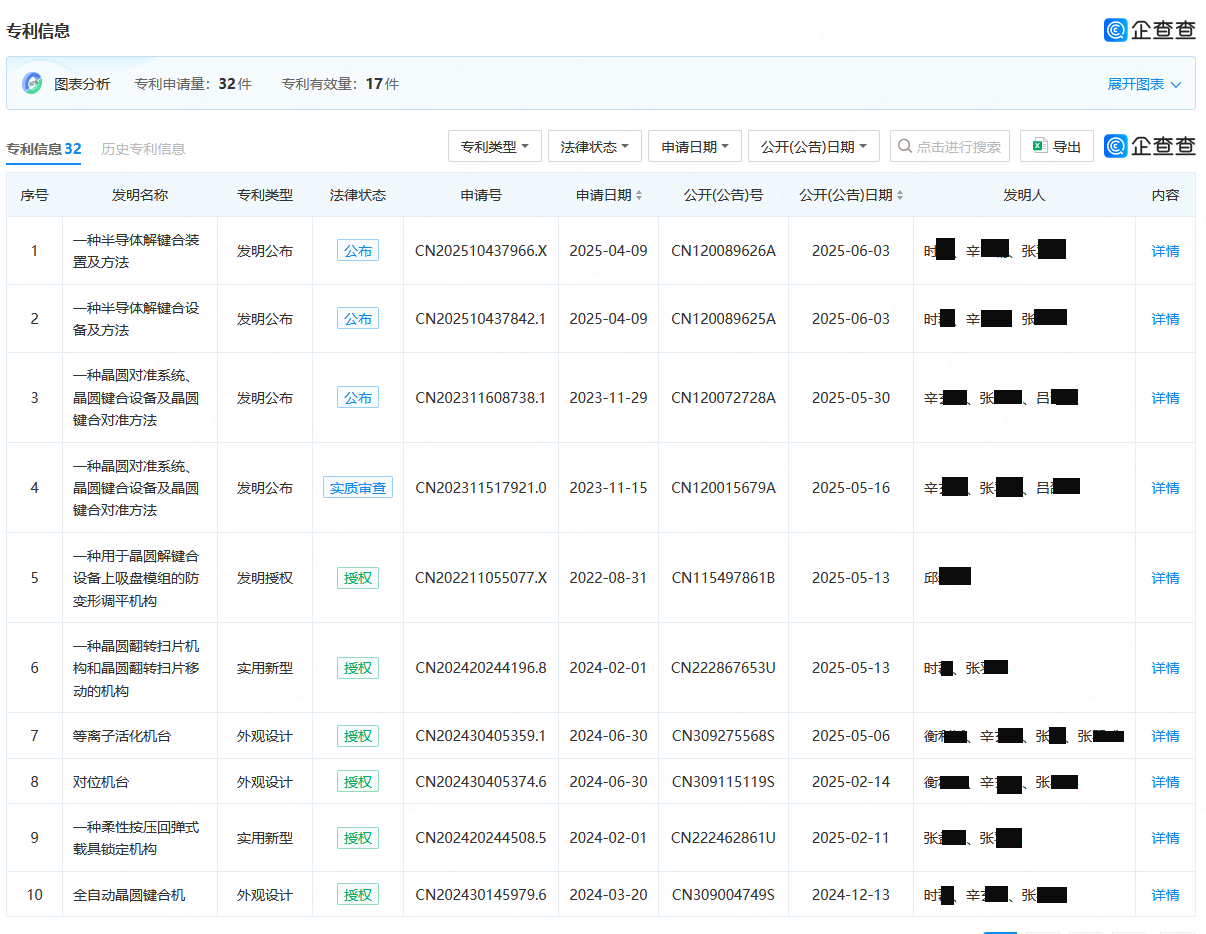The image size is (1206, 934).
Task: Click patent name 等离子活化机台
Action: pyautogui.click(x=122, y=736)
